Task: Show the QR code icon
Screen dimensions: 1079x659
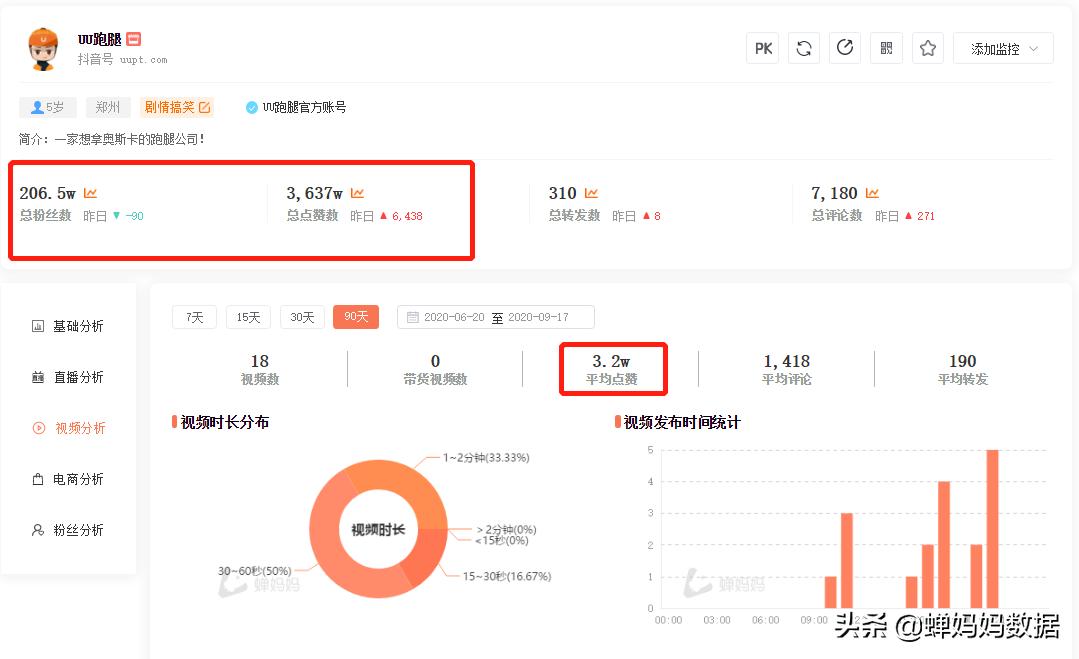Action: [885, 47]
